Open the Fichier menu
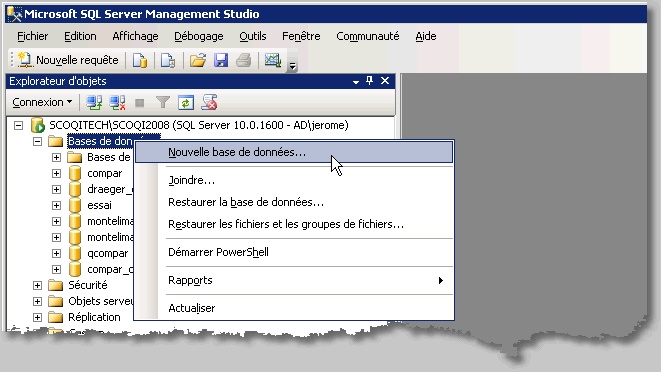661x372 pixels. [32, 36]
